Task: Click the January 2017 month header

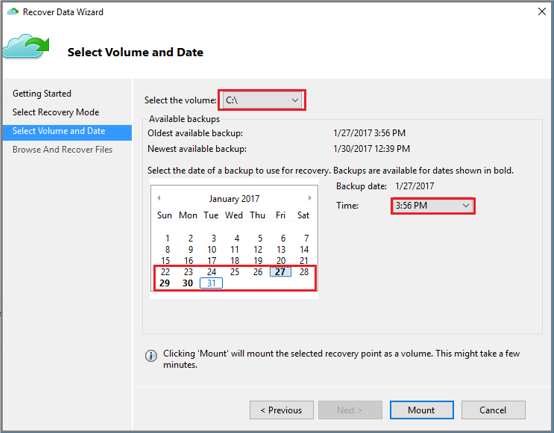Action: [234, 198]
